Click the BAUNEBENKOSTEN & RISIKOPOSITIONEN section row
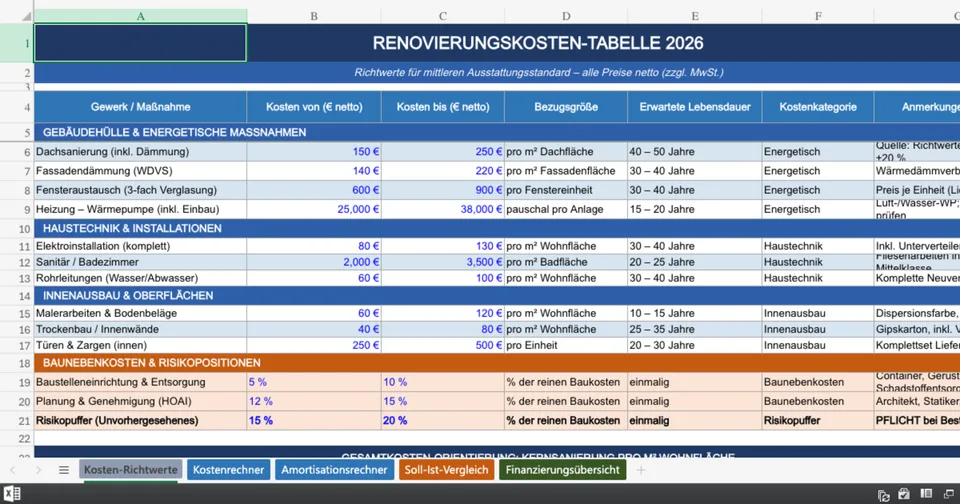 497,363
